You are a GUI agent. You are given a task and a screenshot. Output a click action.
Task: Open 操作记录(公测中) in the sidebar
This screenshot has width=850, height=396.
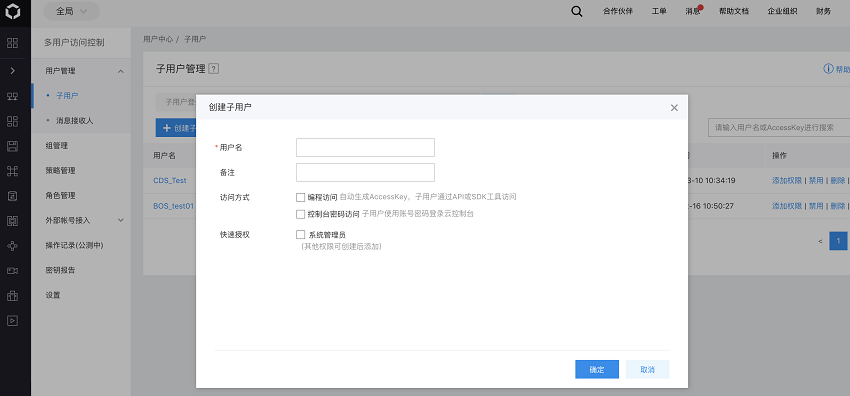click(74, 245)
